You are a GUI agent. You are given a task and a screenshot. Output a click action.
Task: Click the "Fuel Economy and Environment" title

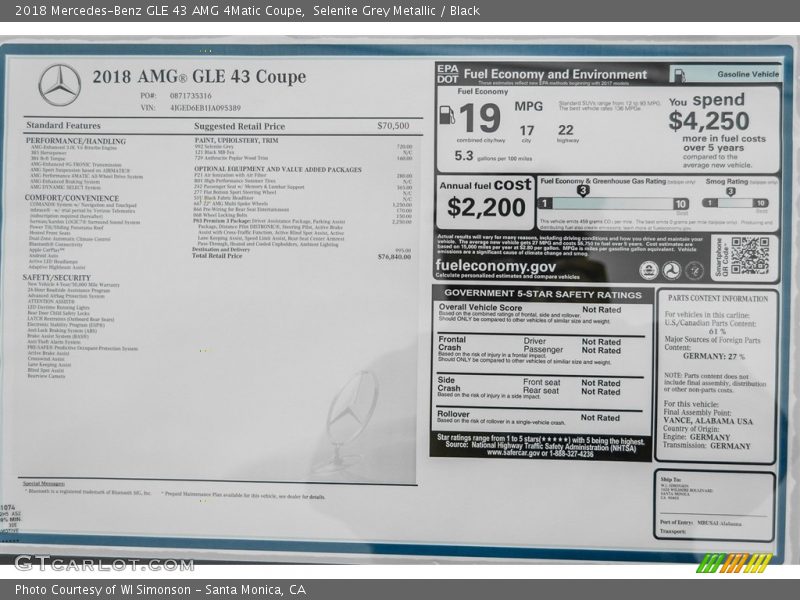[x=555, y=74]
